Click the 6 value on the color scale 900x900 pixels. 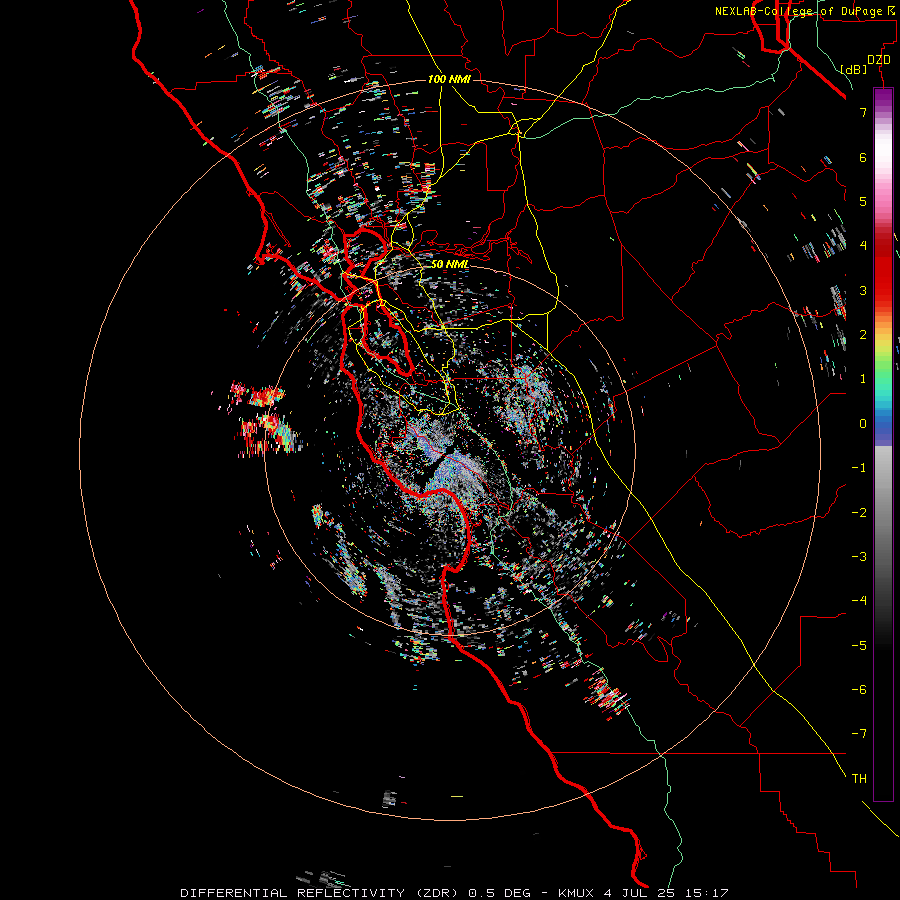tap(863, 157)
